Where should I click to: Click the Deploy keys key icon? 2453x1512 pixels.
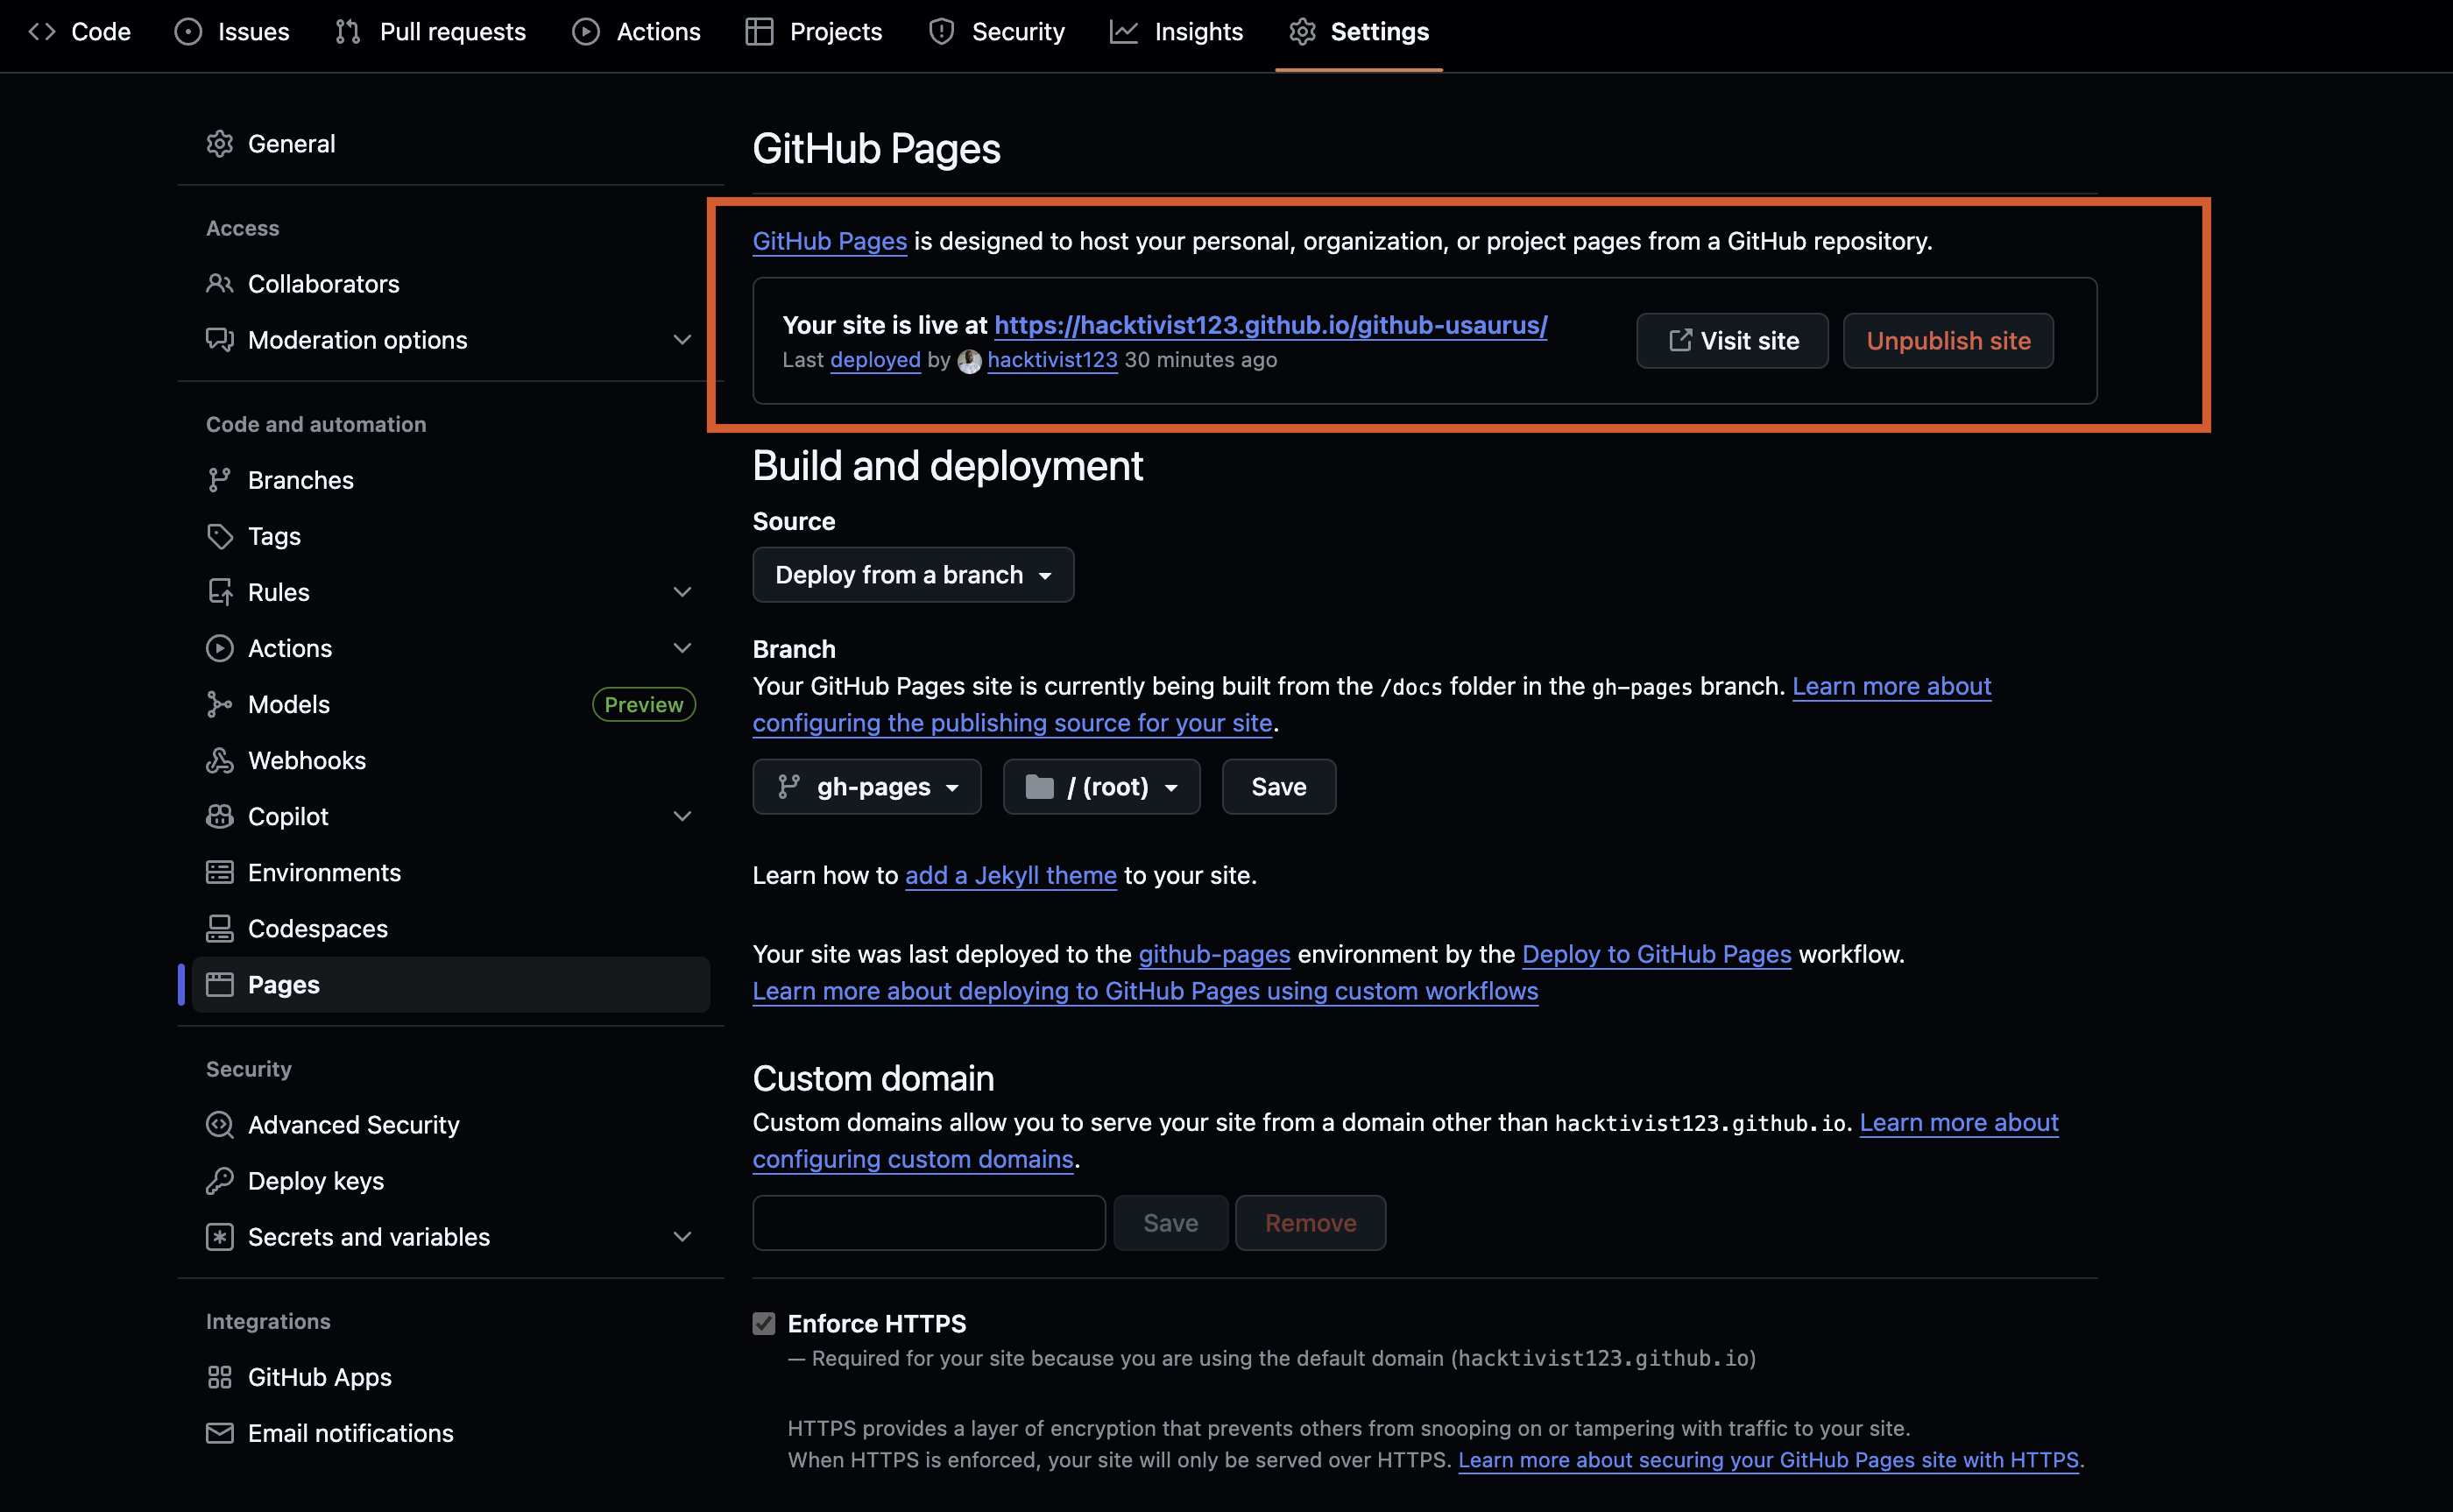(220, 1181)
